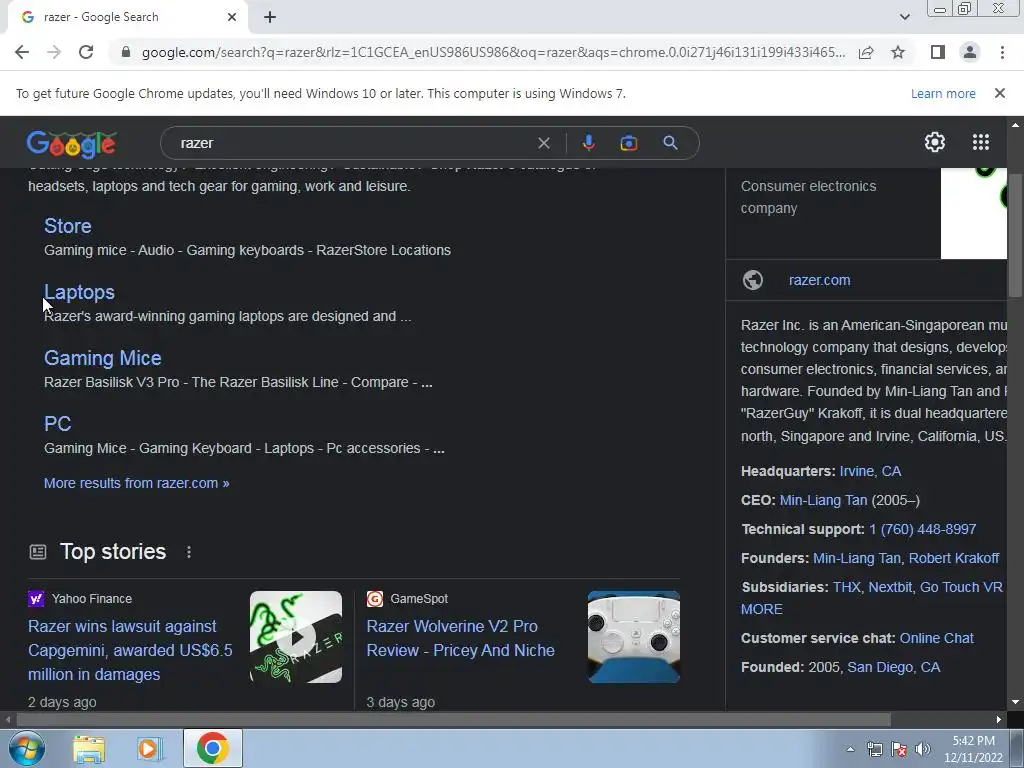
Task: Click More results from razer.com
Action: (136, 483)
